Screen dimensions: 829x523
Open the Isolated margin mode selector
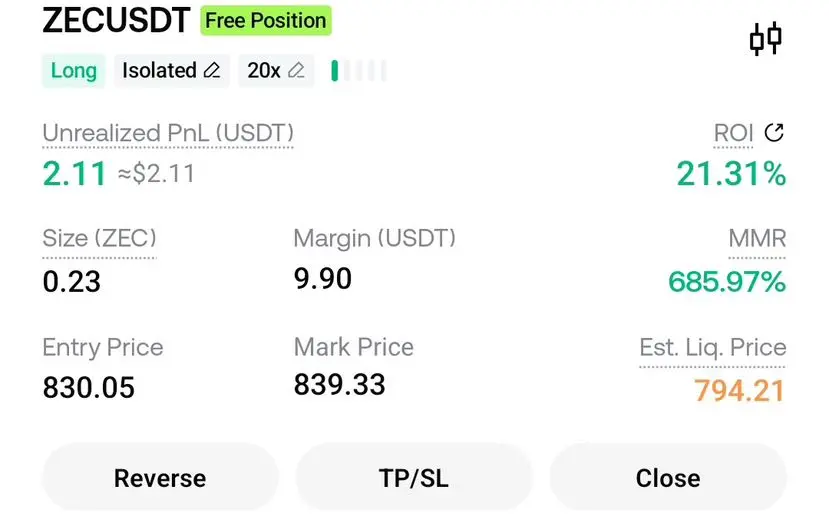click(x=171, y=70)
